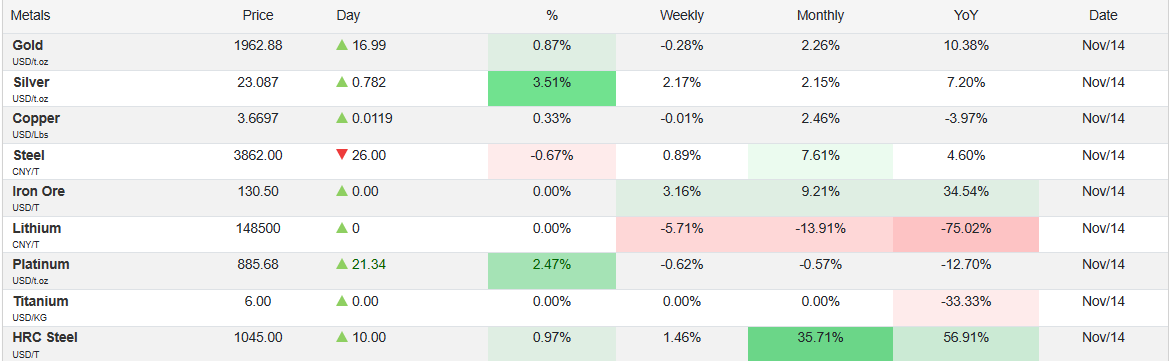This screenshot has width=1169, height=361.
Task: Click Silver's bright green 3.51% cell
Action: click(x=552, y=88)
